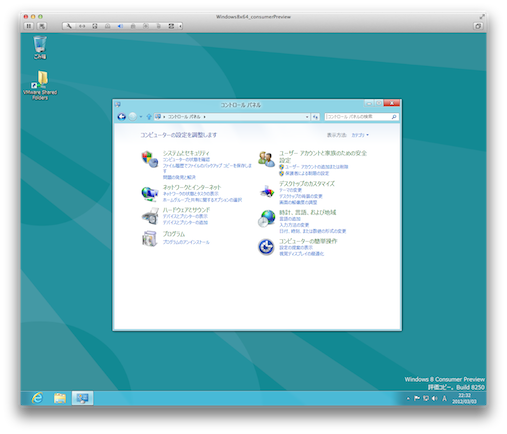Open the Ease of Access icon
The height and width of the screenshot is (434, 507).
tap(266, 247)
